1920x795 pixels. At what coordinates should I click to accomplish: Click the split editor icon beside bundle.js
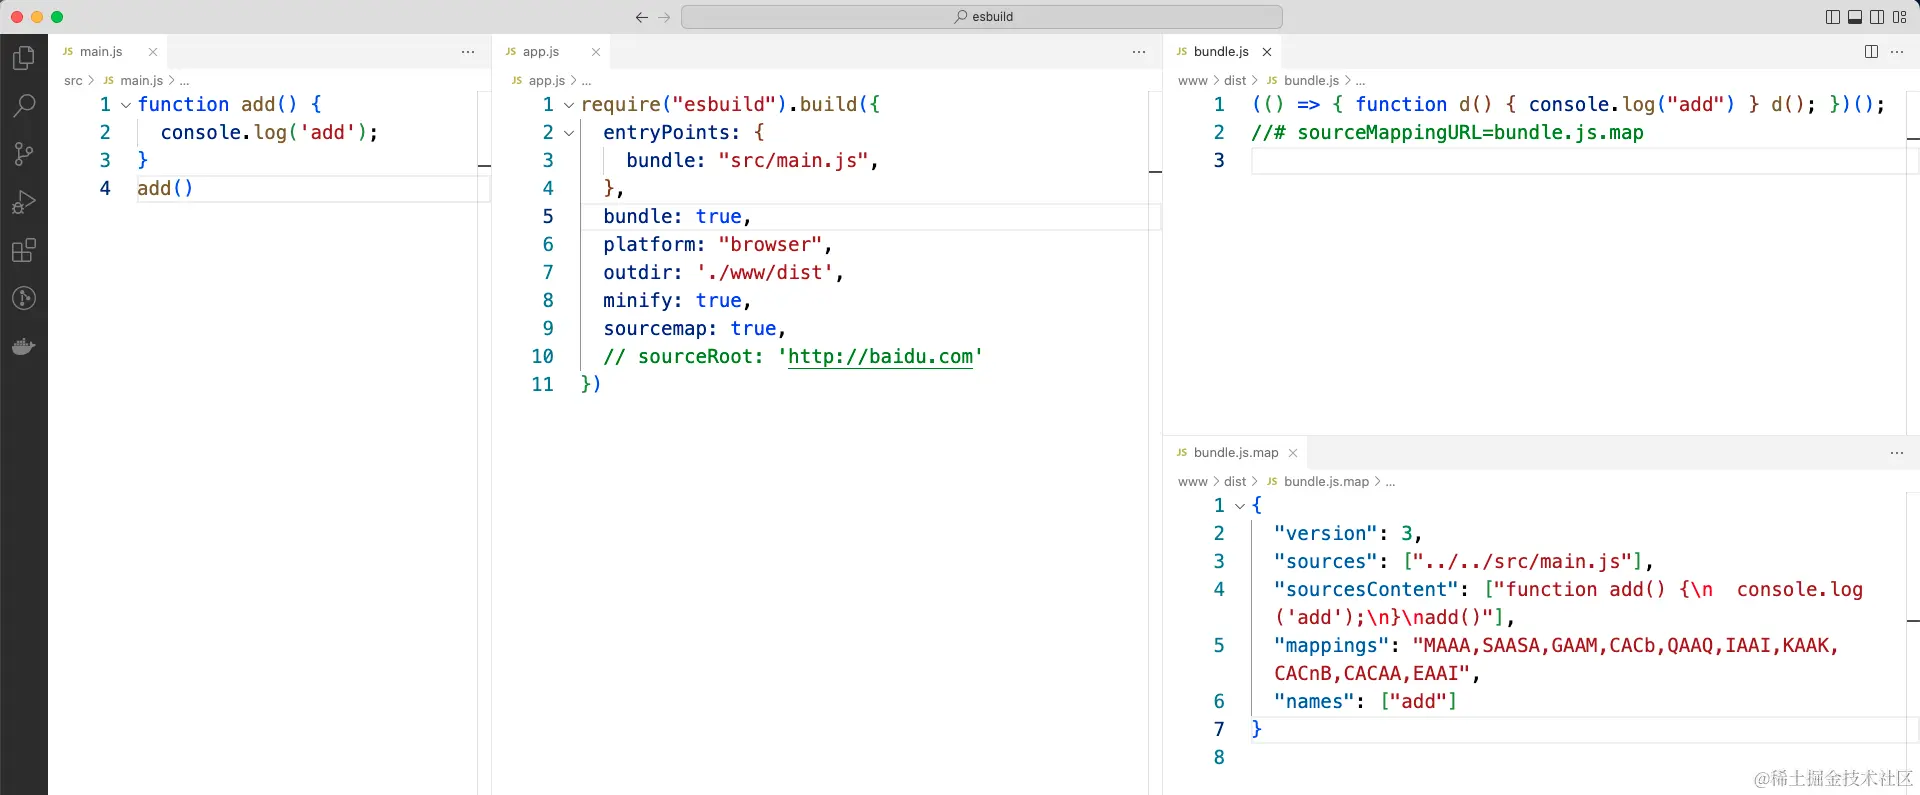click(x=1871, y=52)
